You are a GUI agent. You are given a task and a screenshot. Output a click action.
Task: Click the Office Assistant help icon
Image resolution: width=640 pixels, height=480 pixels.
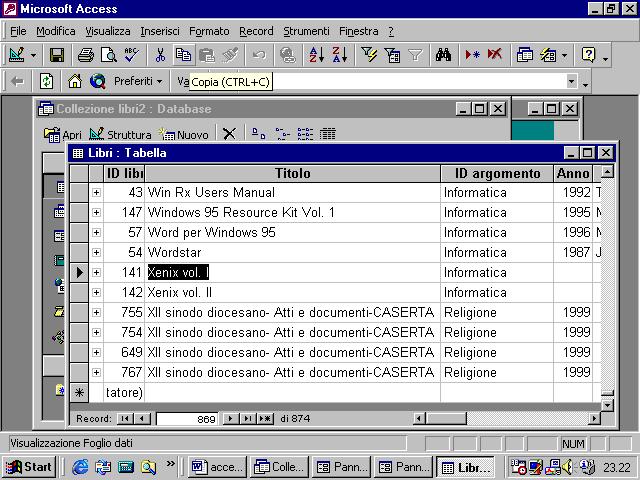588,55
